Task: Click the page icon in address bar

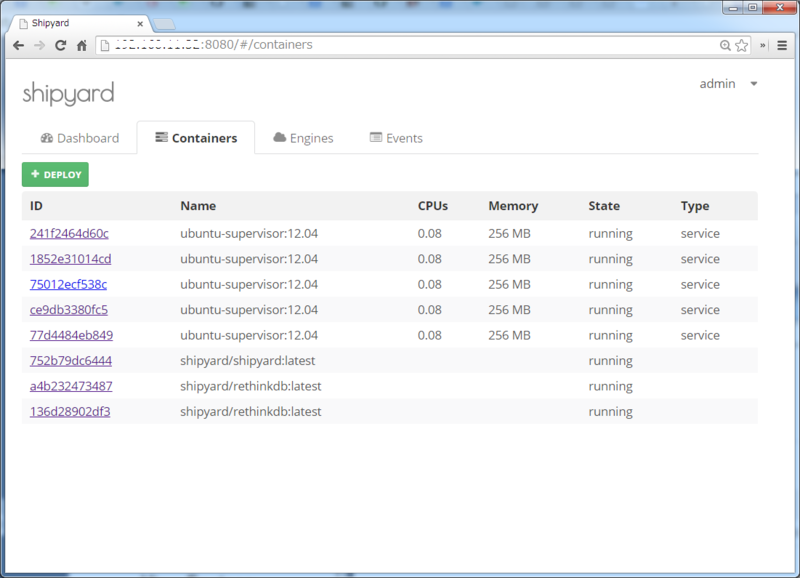Action: [x=105, y=46]
